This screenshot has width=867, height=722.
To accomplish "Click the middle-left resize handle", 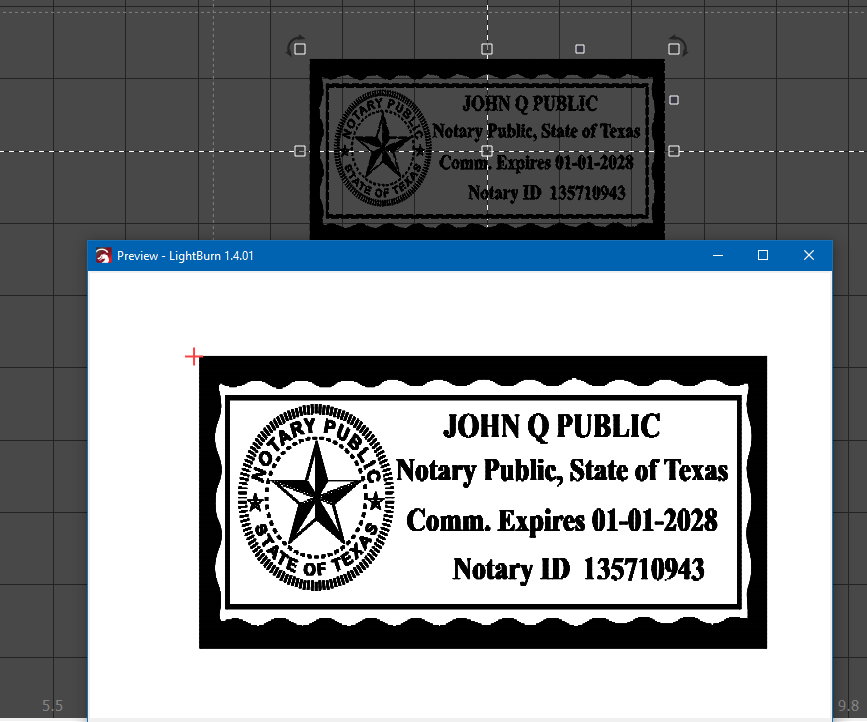I will click(300, 151).
